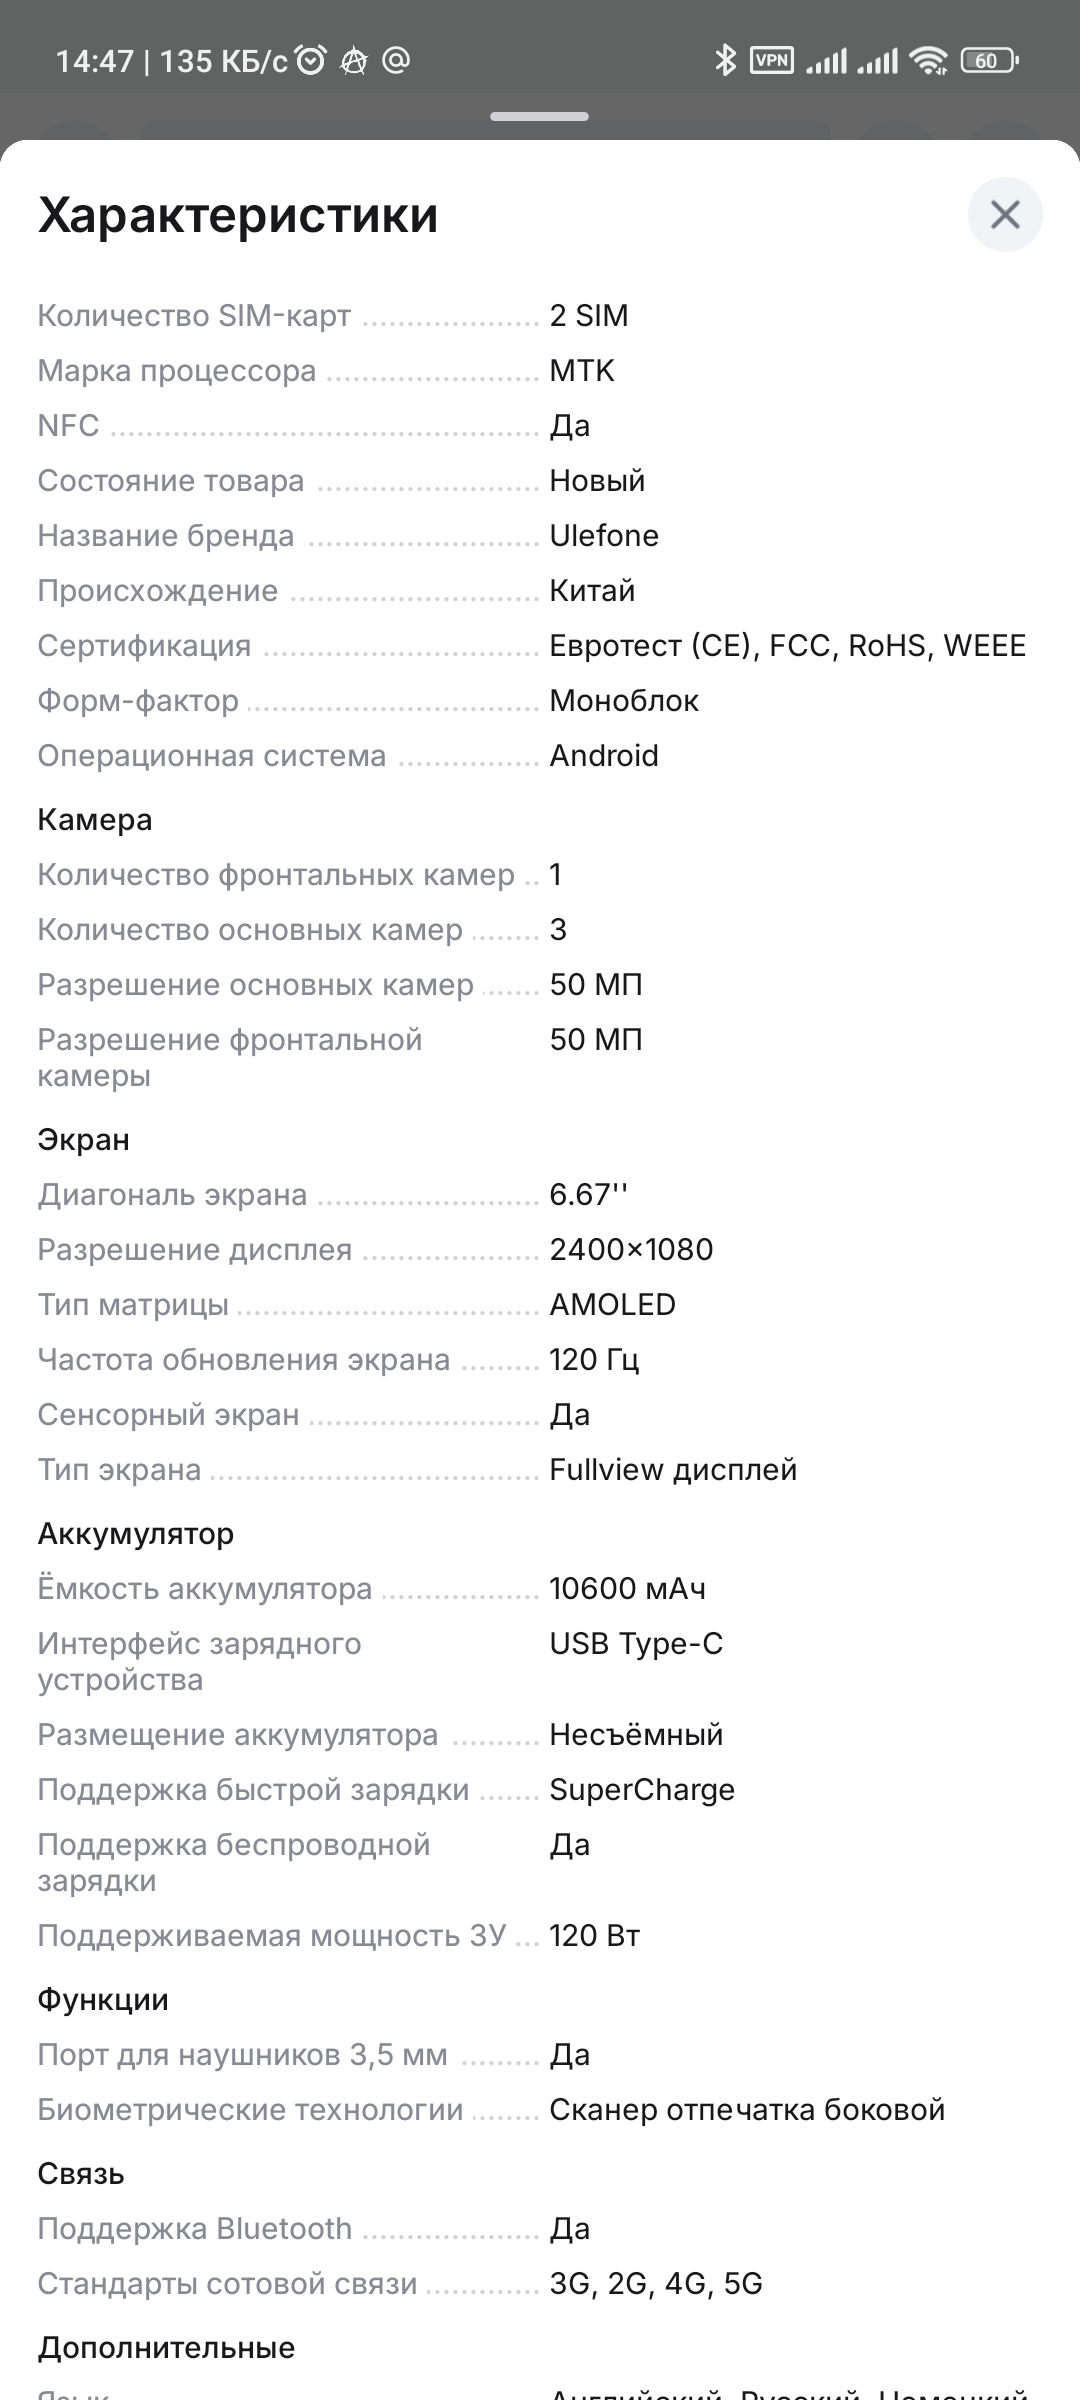Tap the Связь section header
Screen dimensions: 1080x2400
pyautogui.click(x=81, y=2173)
